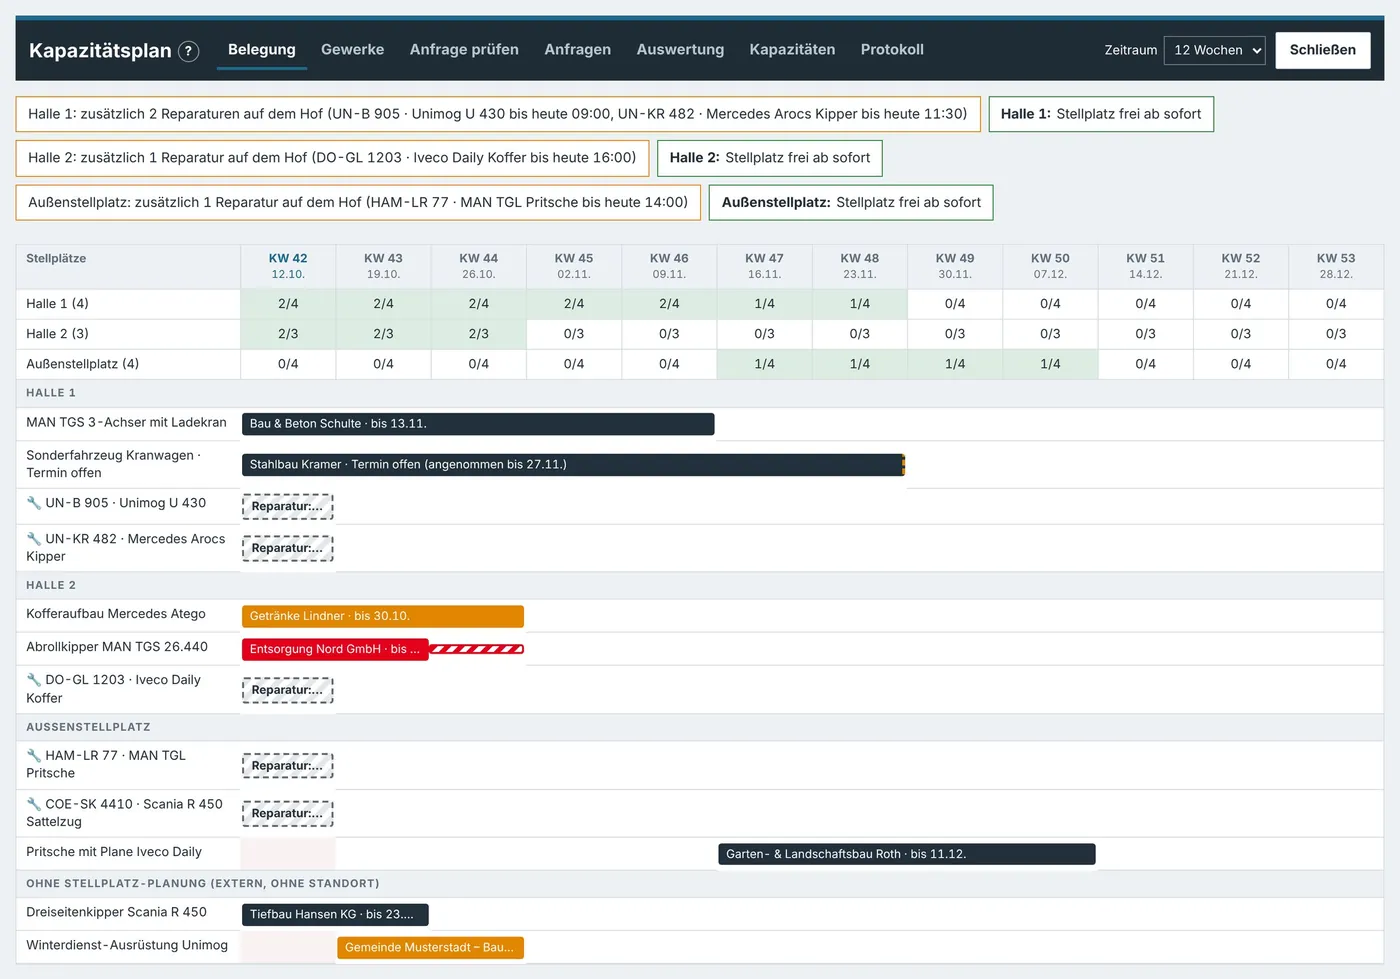Select the Bau & Beton Schulte booking bar
1400x979 pixels.
(x=478, y=424)
